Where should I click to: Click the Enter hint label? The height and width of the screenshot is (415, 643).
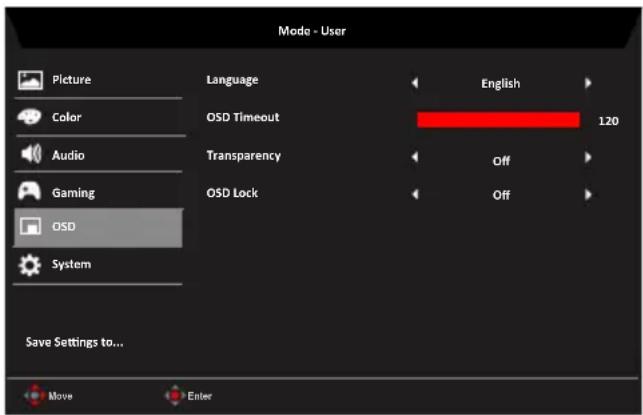point(200,396)
